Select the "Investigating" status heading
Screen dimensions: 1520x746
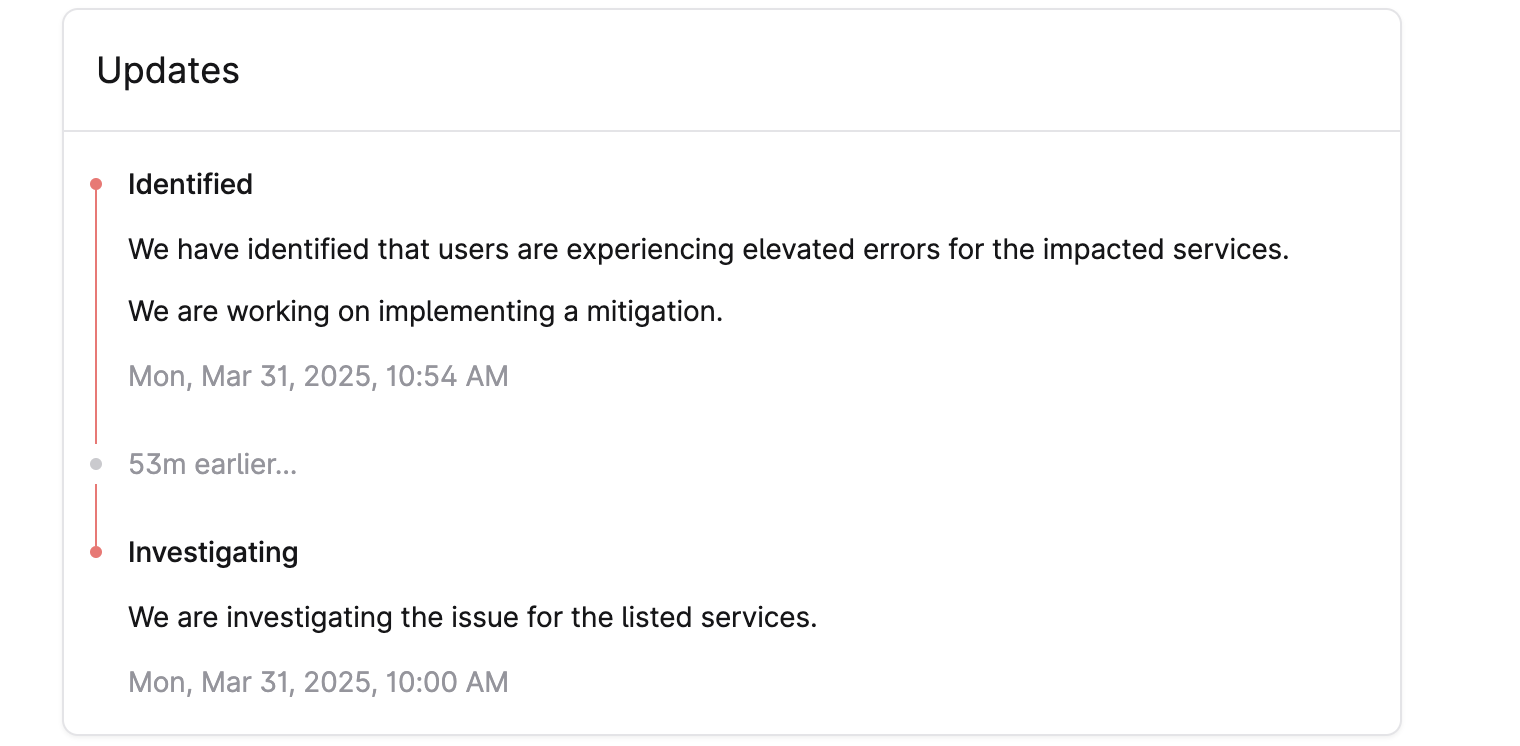click(x=213, y=552)
